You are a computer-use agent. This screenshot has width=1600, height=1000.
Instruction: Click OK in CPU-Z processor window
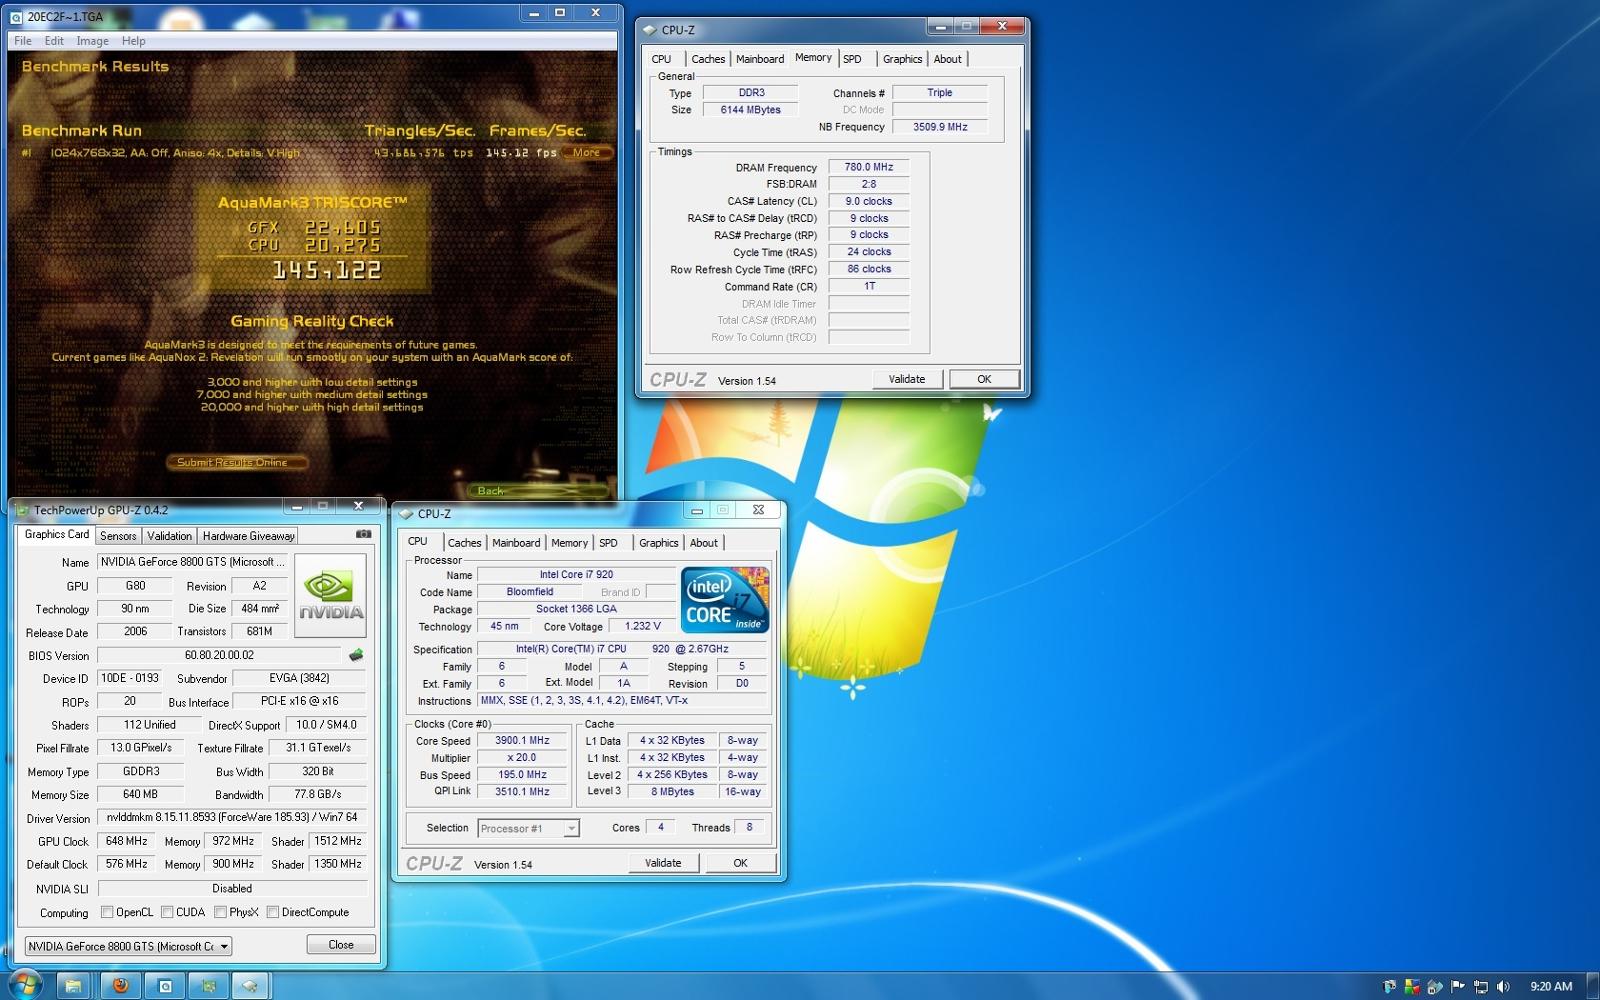(740, 863)
